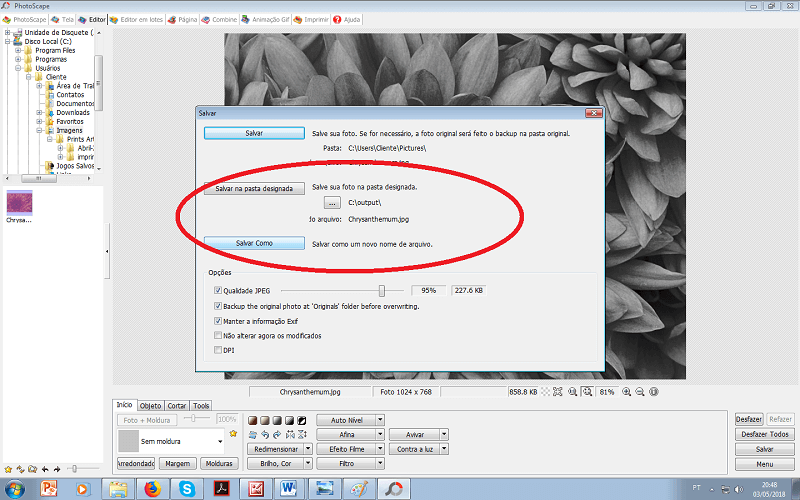Click the Firefox icon in the taskbar
800x500 pixels.
(x=152, y=488)
